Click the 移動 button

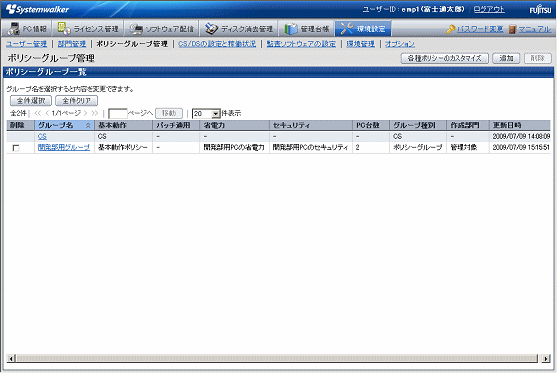click(x=169, y=113)
